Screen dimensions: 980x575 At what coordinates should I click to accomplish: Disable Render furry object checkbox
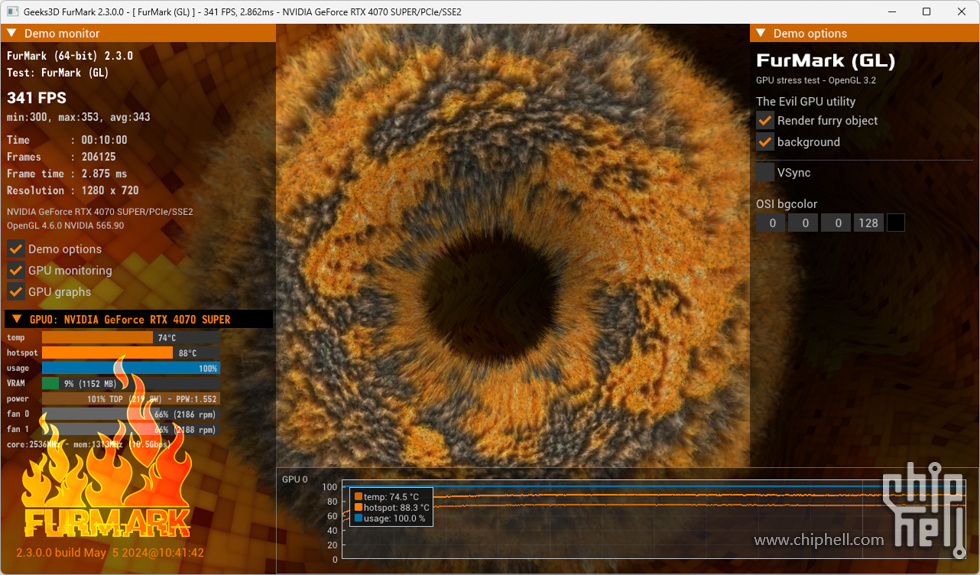tap(765, 121)
